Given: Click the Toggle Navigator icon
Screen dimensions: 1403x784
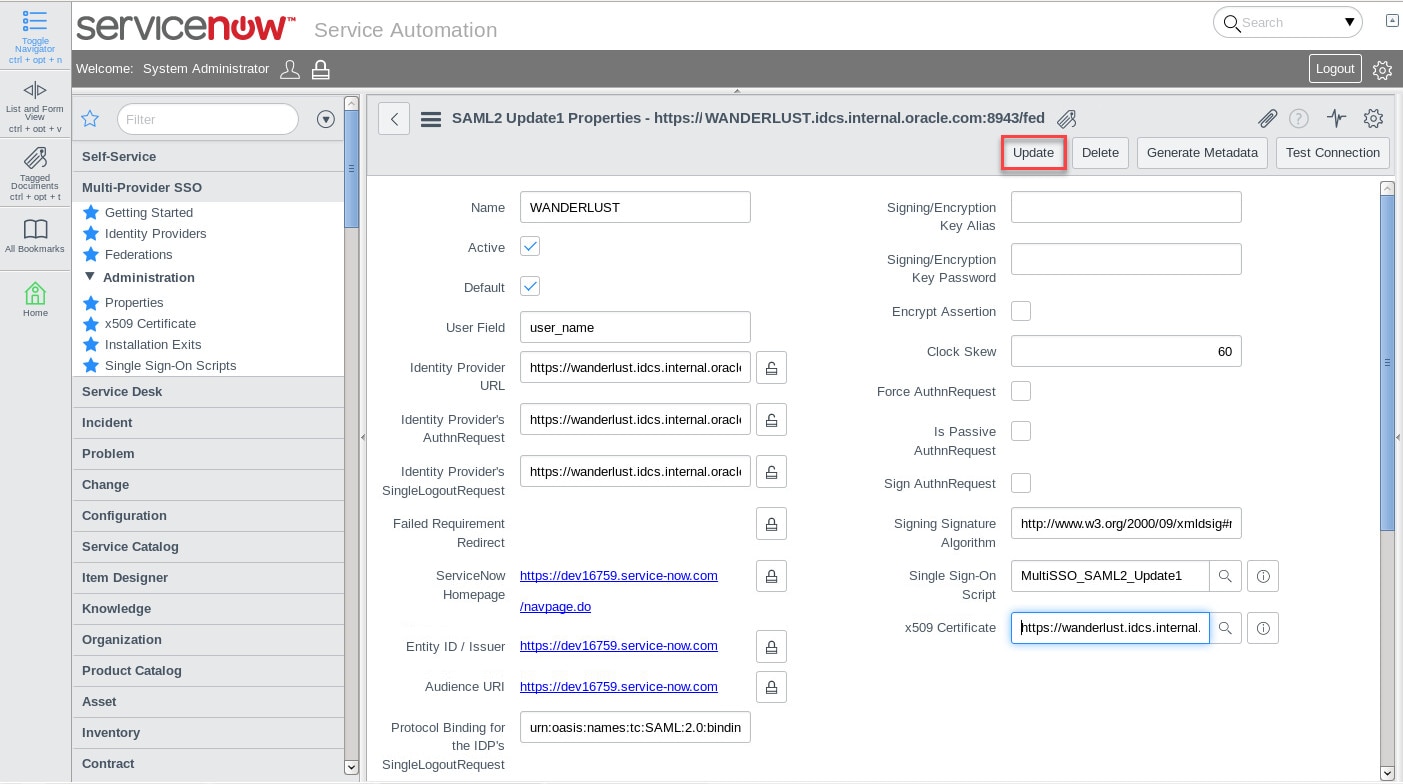Looking at the screenshot, I should point(35,21).
